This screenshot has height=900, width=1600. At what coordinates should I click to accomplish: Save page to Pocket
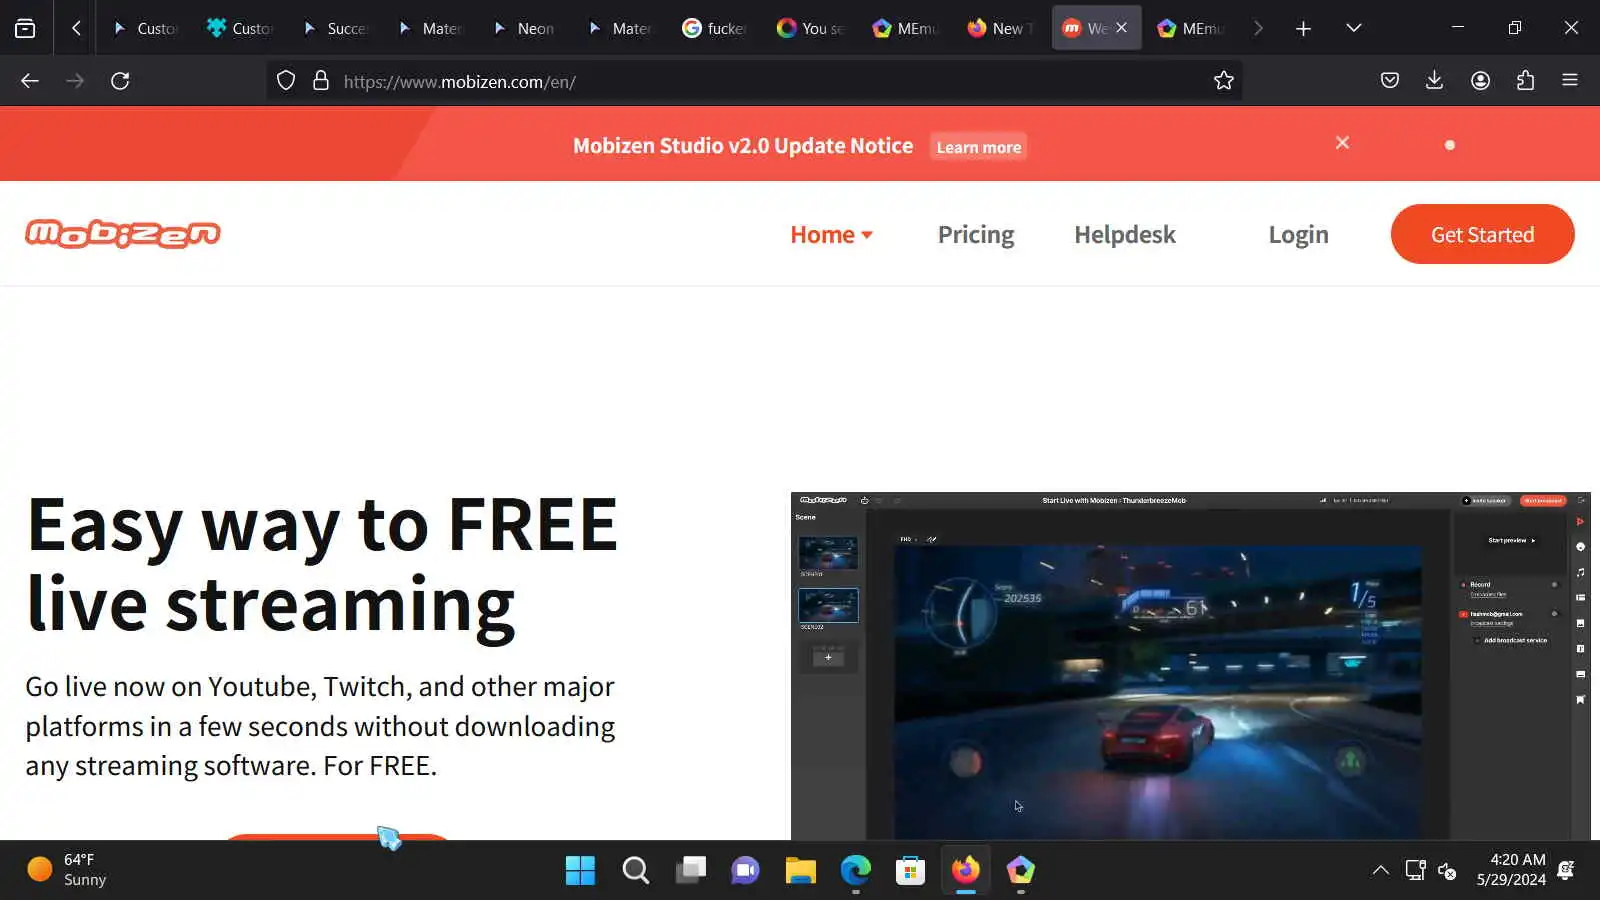coord(1390,81)
